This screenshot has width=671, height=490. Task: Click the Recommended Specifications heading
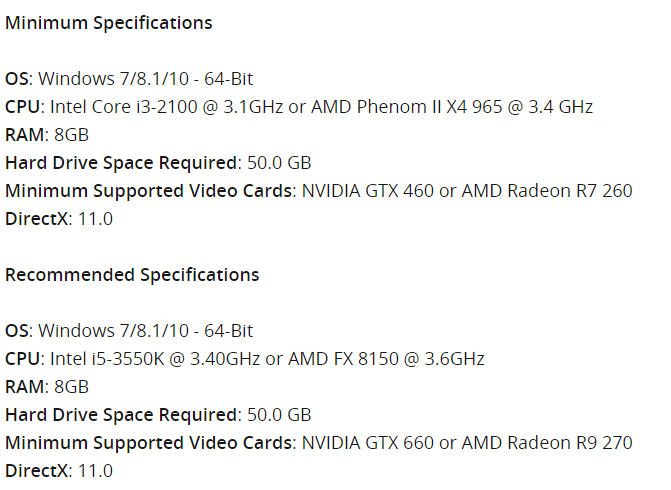tap(132, 275)
